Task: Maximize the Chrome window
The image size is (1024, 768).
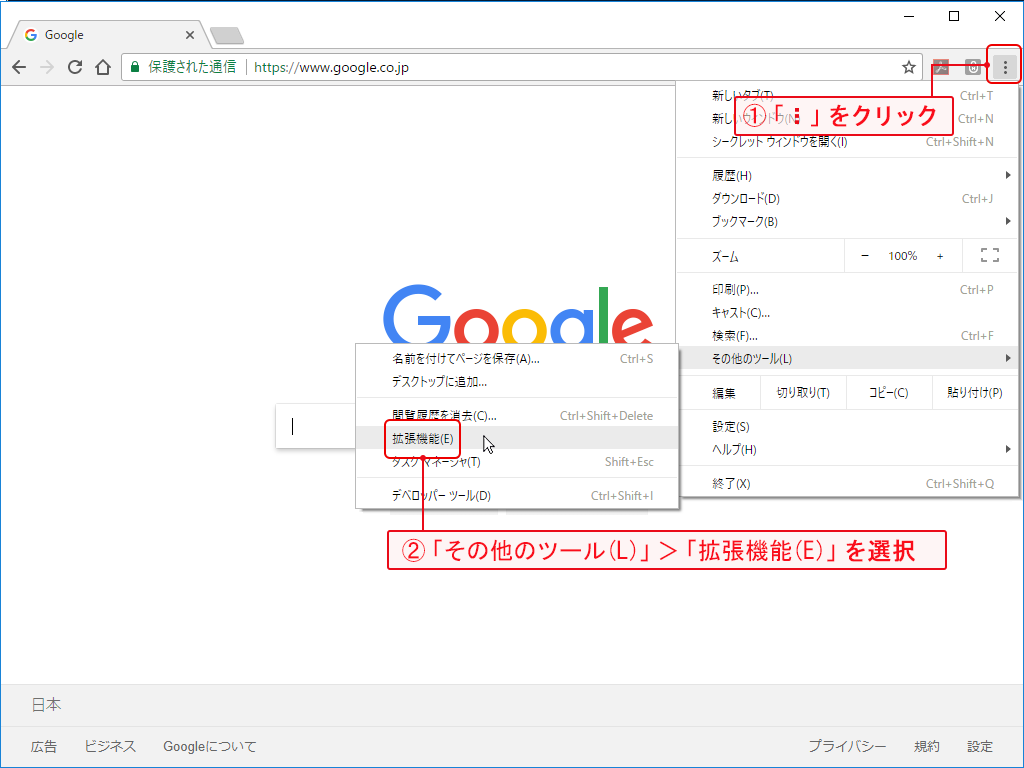Action: coord(954,16)
